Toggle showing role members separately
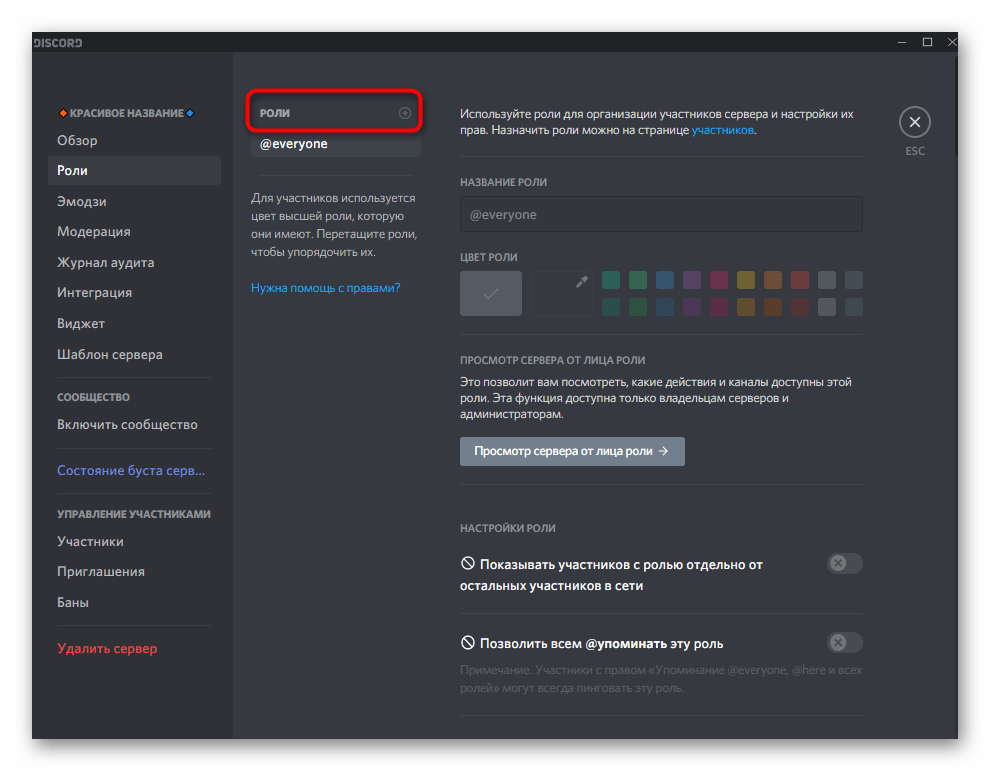 [x=844, y=564]
